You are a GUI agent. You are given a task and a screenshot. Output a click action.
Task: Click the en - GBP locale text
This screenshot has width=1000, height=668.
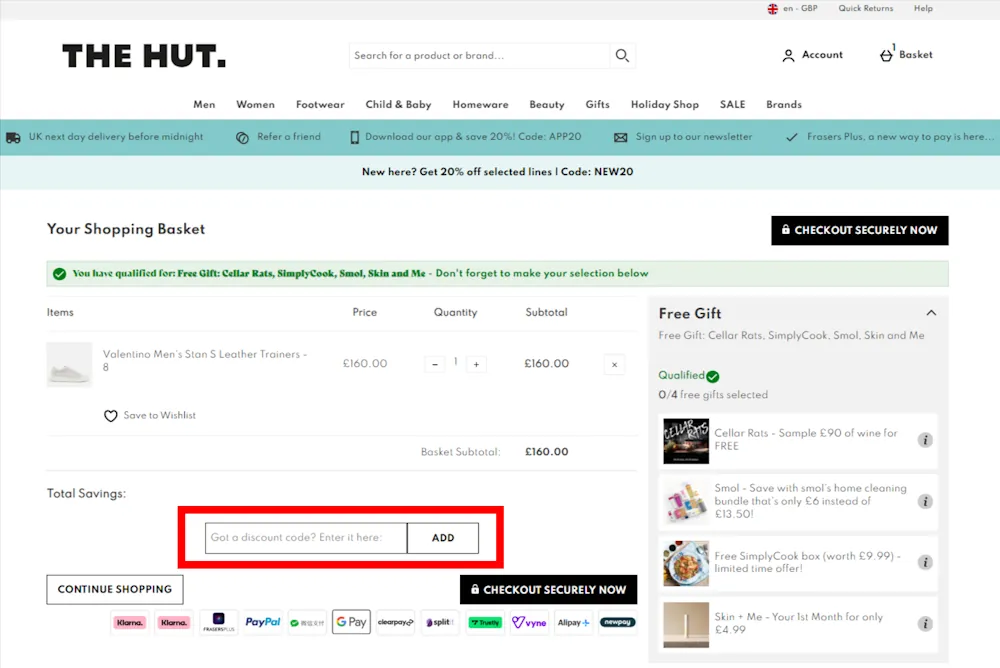[x=800, y=9]
